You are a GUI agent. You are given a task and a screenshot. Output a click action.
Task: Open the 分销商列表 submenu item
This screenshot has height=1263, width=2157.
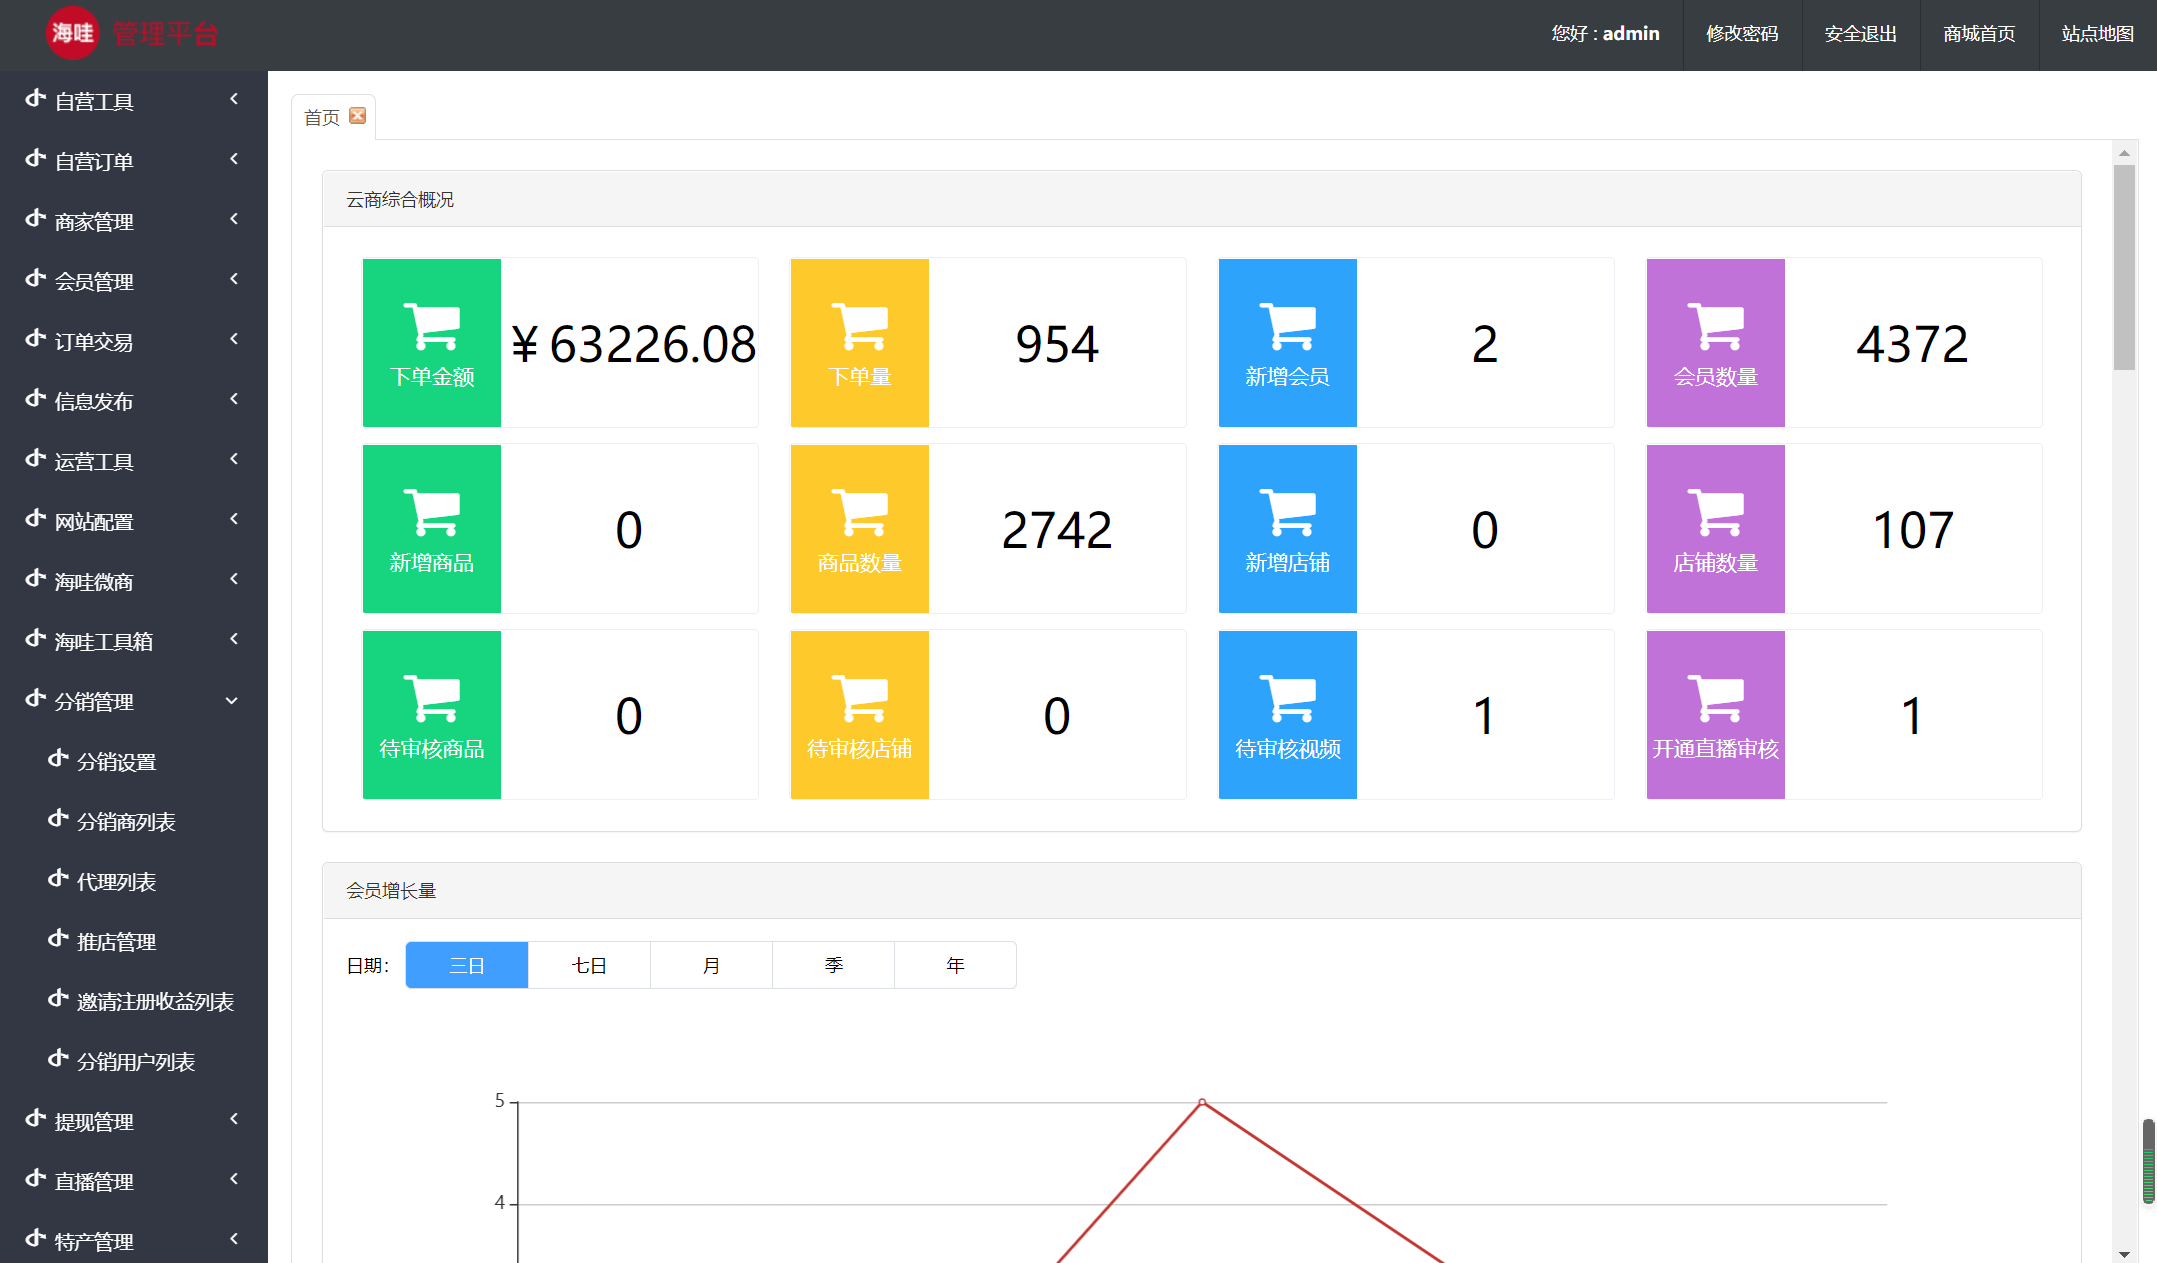point(126,821)
